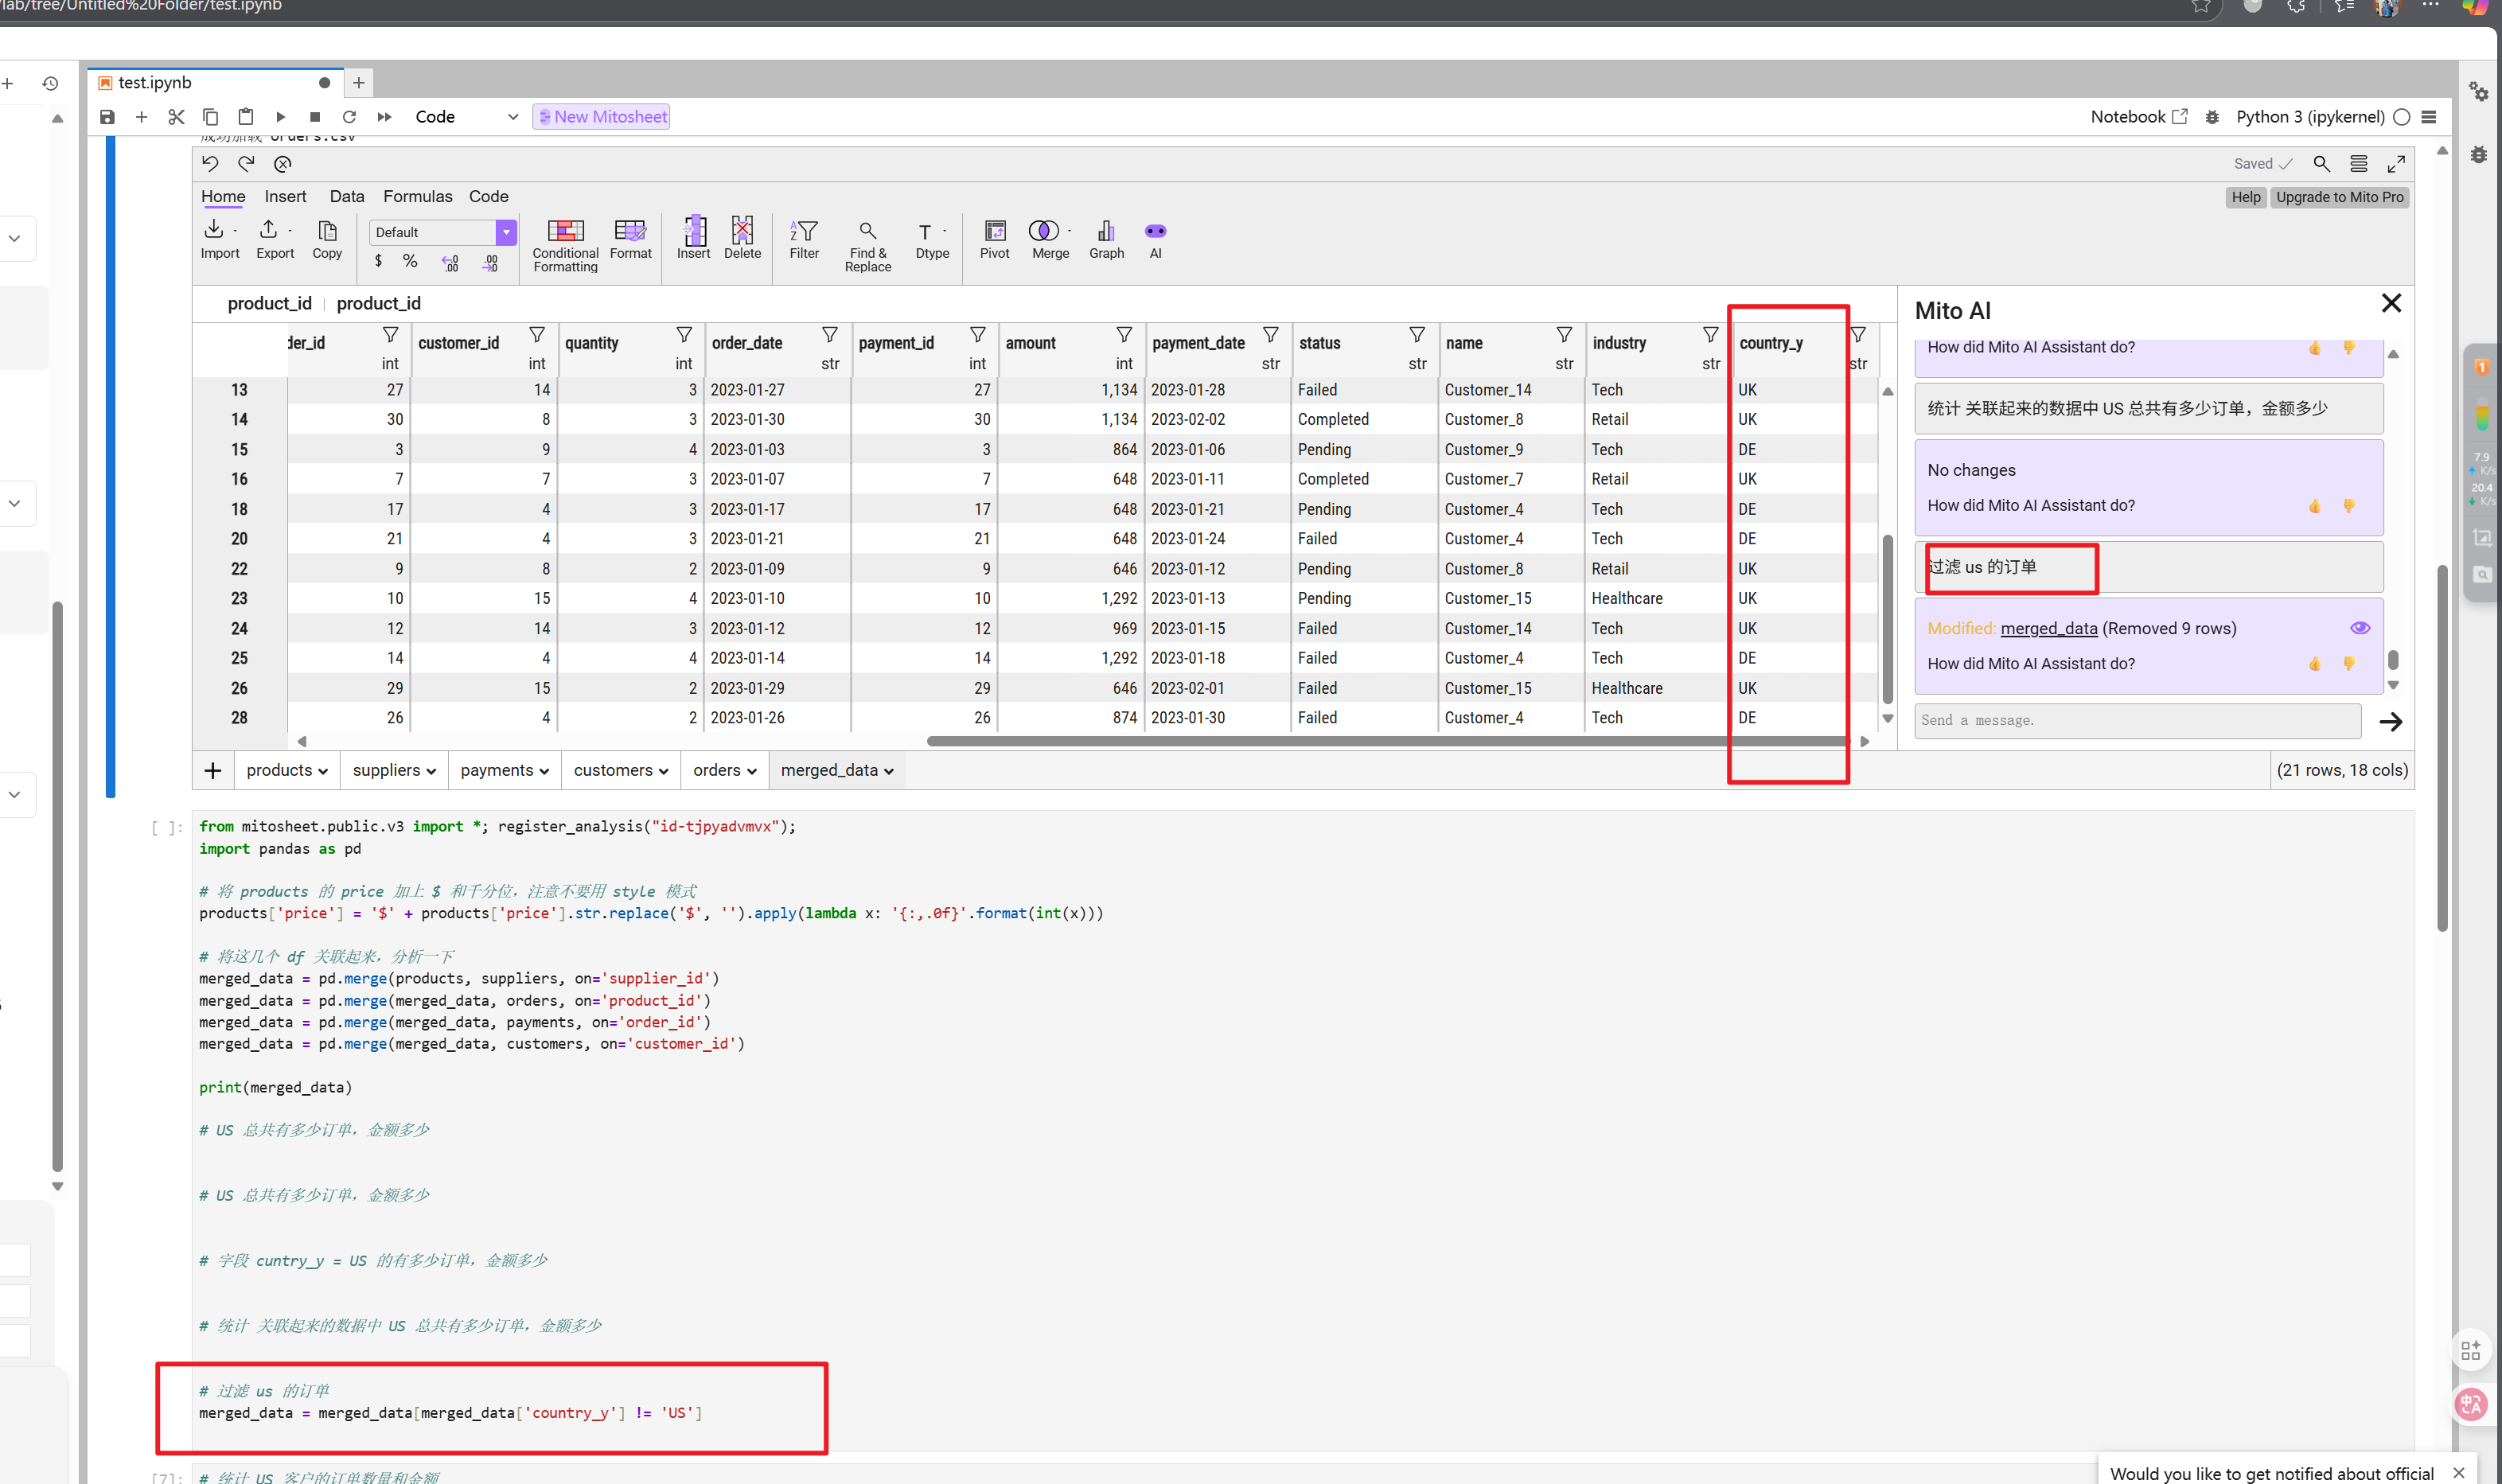Add a new sheet with plus button
Screen dimensions: 2502x1484
212,770
